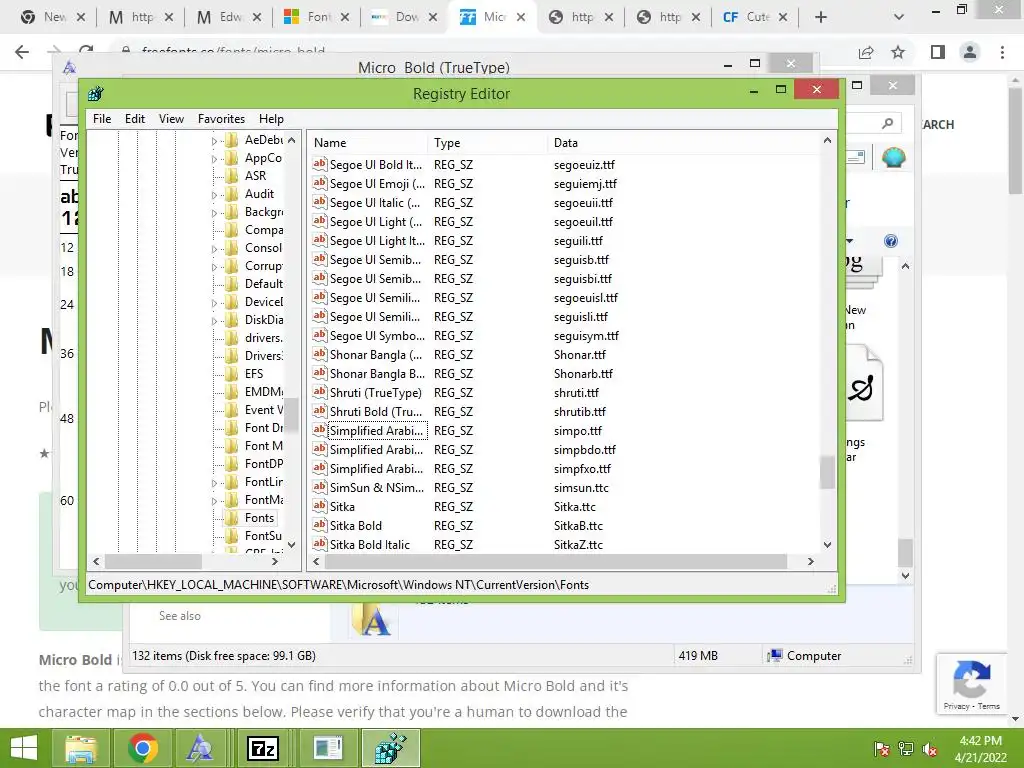Open the Favorites menu
The height and width of the screenshot is (768, 1024).
tap(221, 119)
